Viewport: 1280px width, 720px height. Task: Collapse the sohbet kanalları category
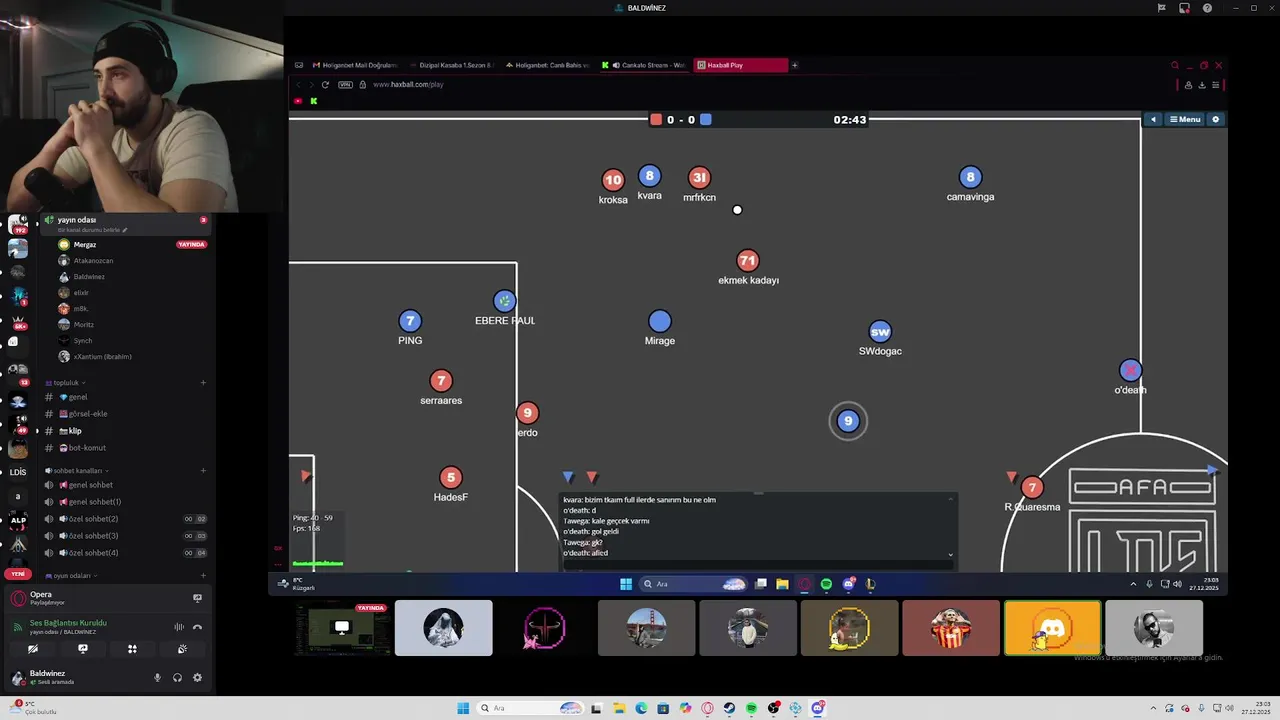75,470
